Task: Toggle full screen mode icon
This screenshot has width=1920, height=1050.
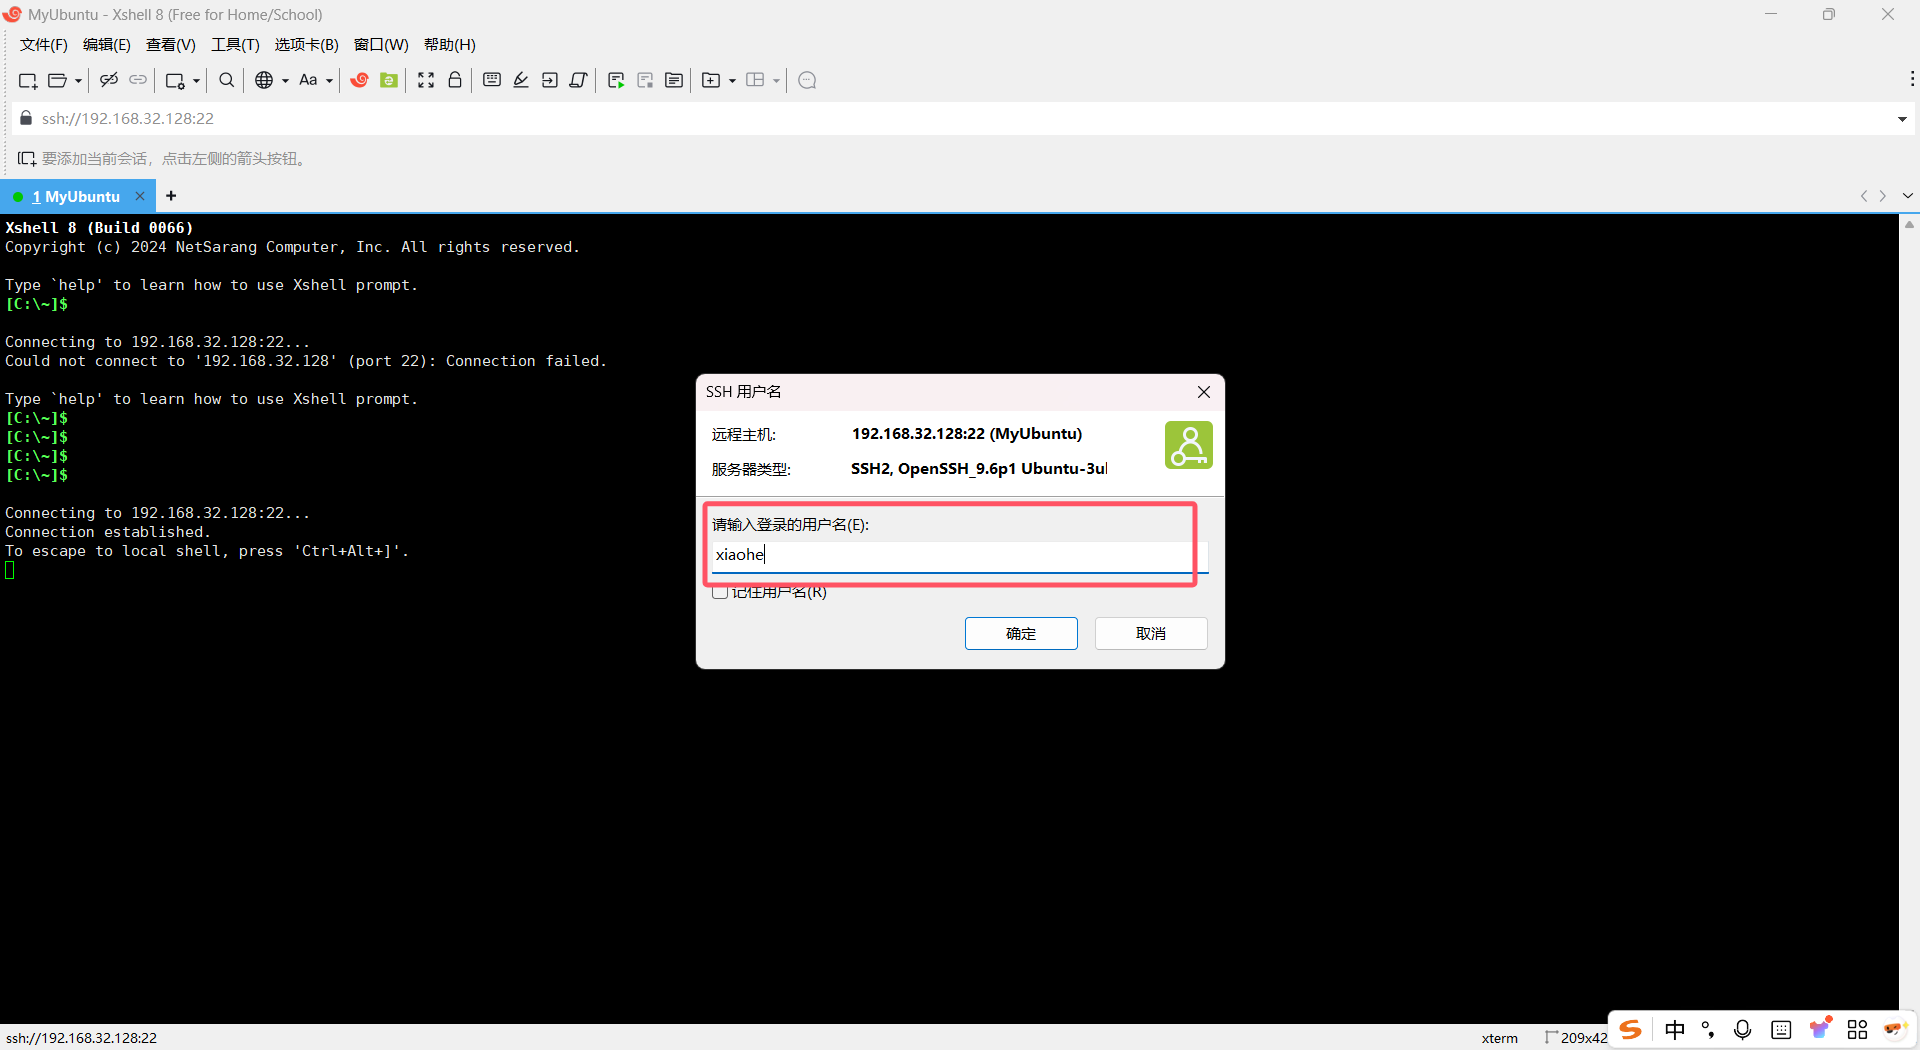Action: 426,80
